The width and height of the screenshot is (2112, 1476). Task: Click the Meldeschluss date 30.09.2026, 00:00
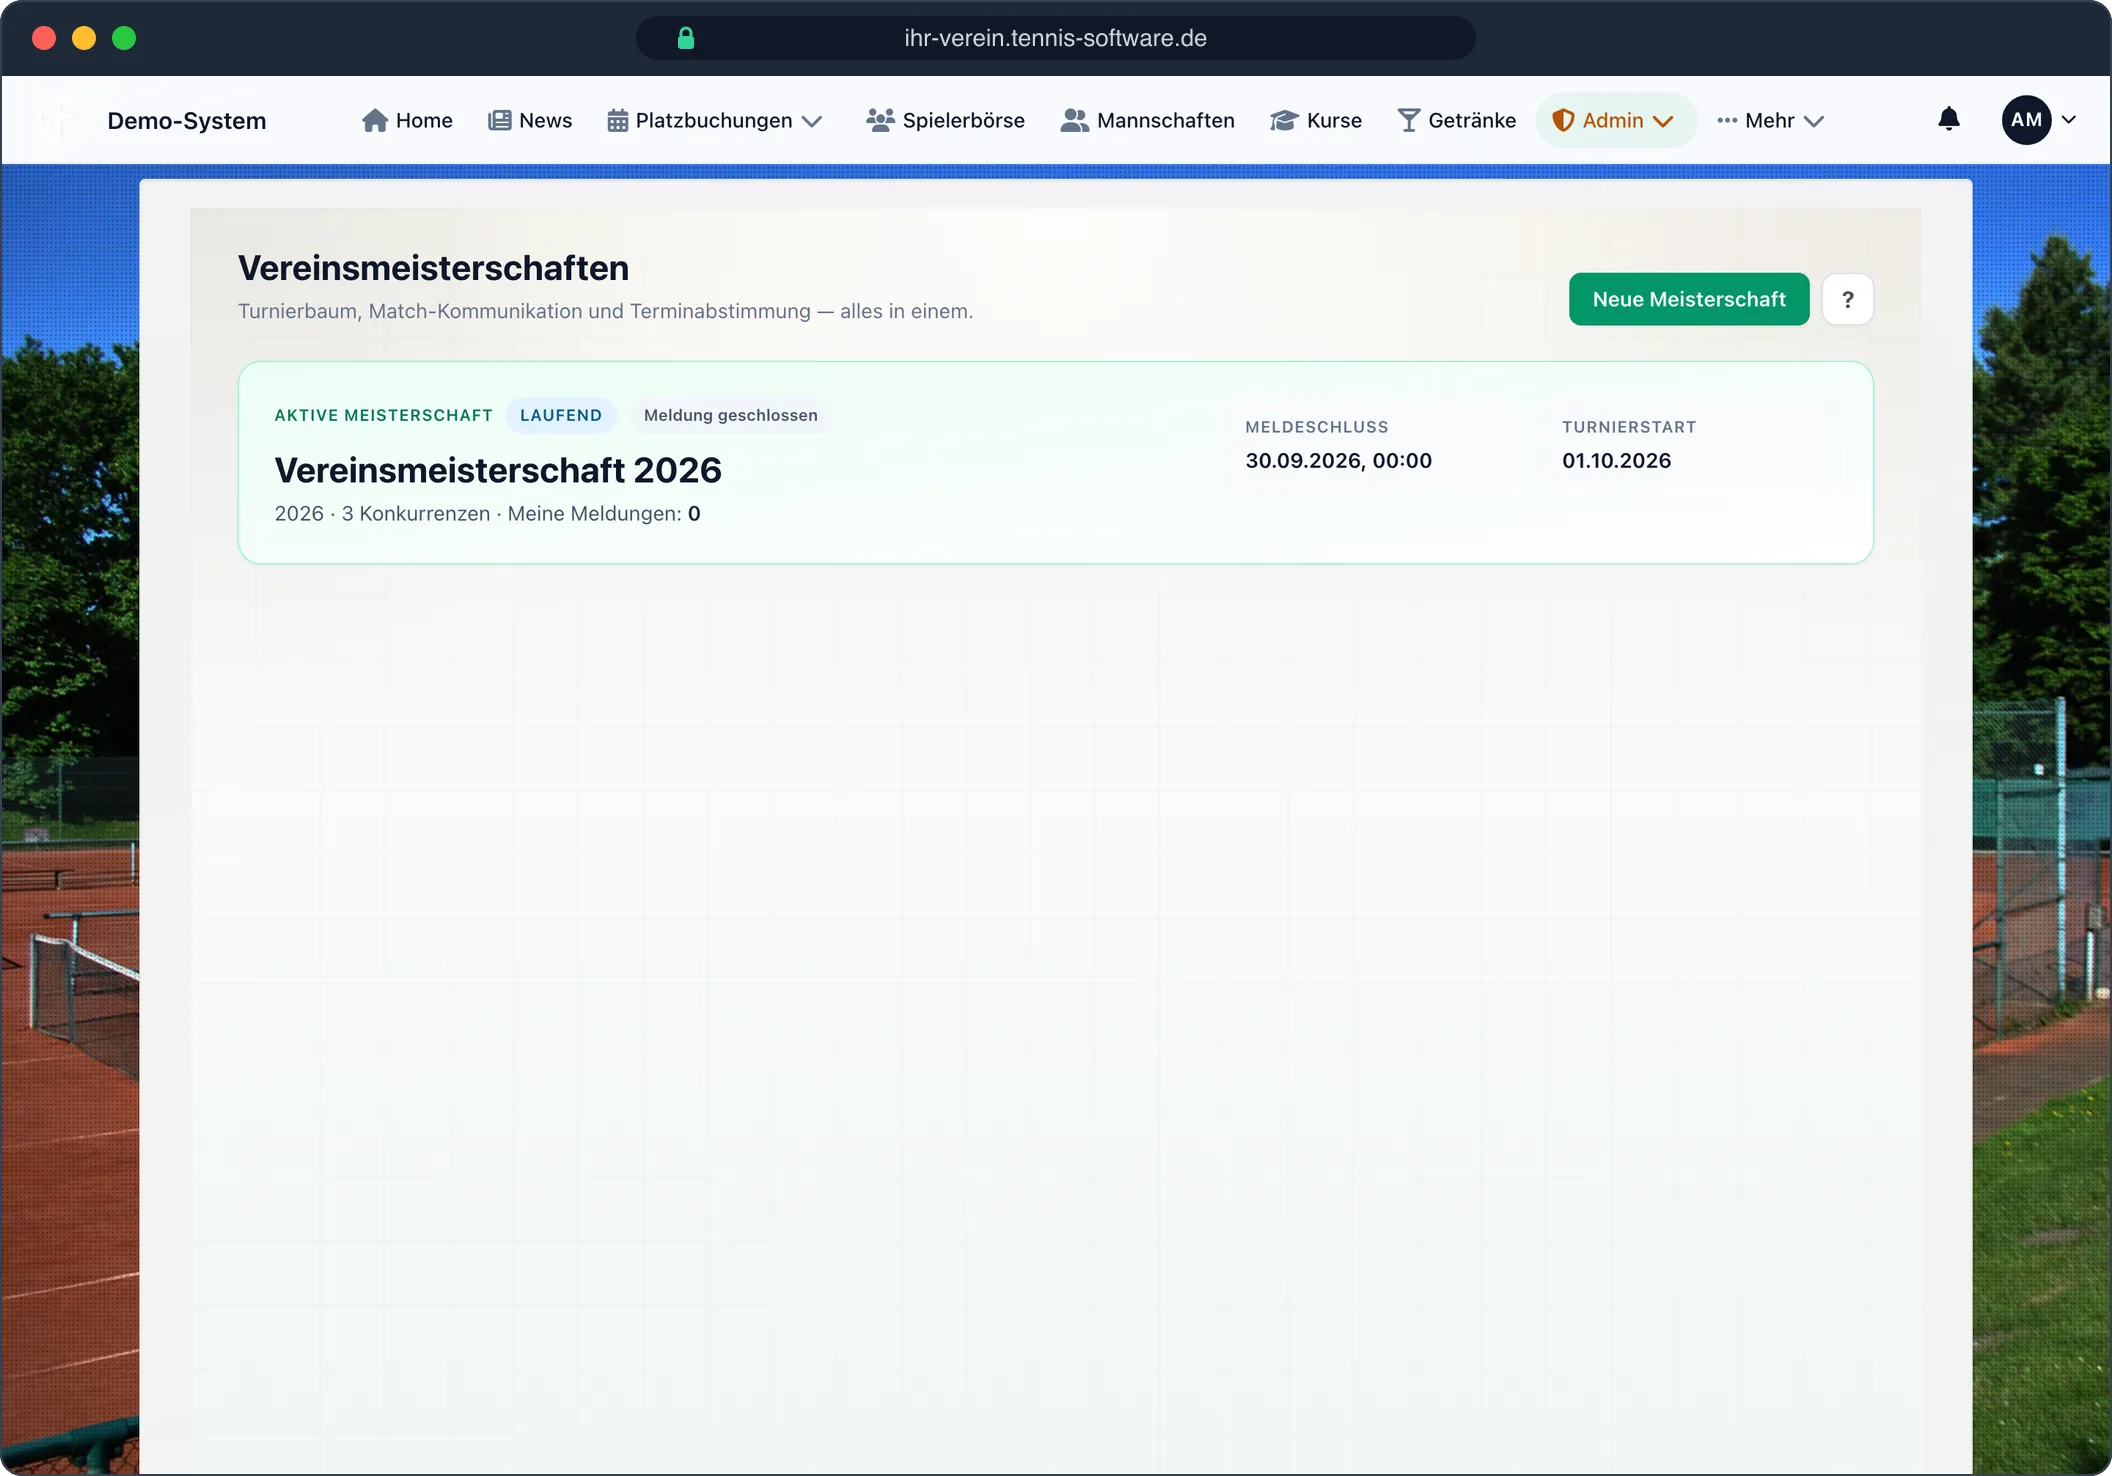1339,461
